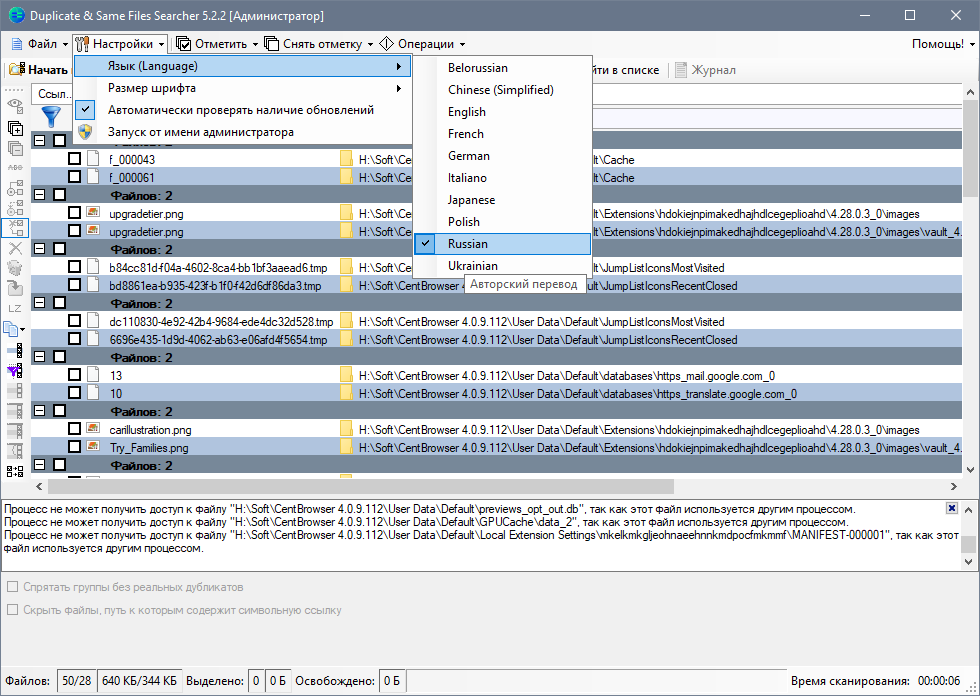Screen dimensions: 980x696
Task: Open the Помощь! help dropdown
Action: point(942,44)
